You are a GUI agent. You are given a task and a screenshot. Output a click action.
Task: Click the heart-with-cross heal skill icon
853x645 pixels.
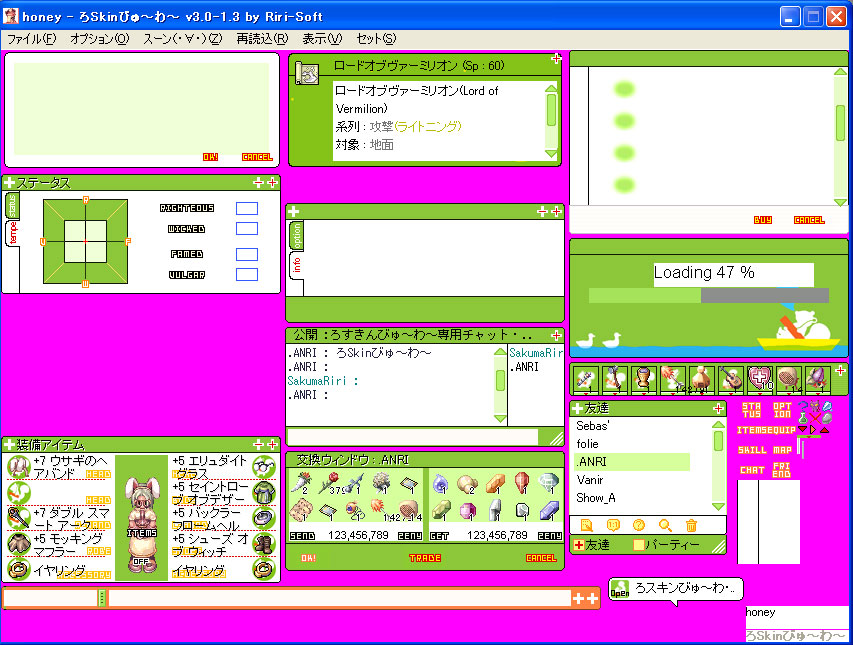click(759, 379)
